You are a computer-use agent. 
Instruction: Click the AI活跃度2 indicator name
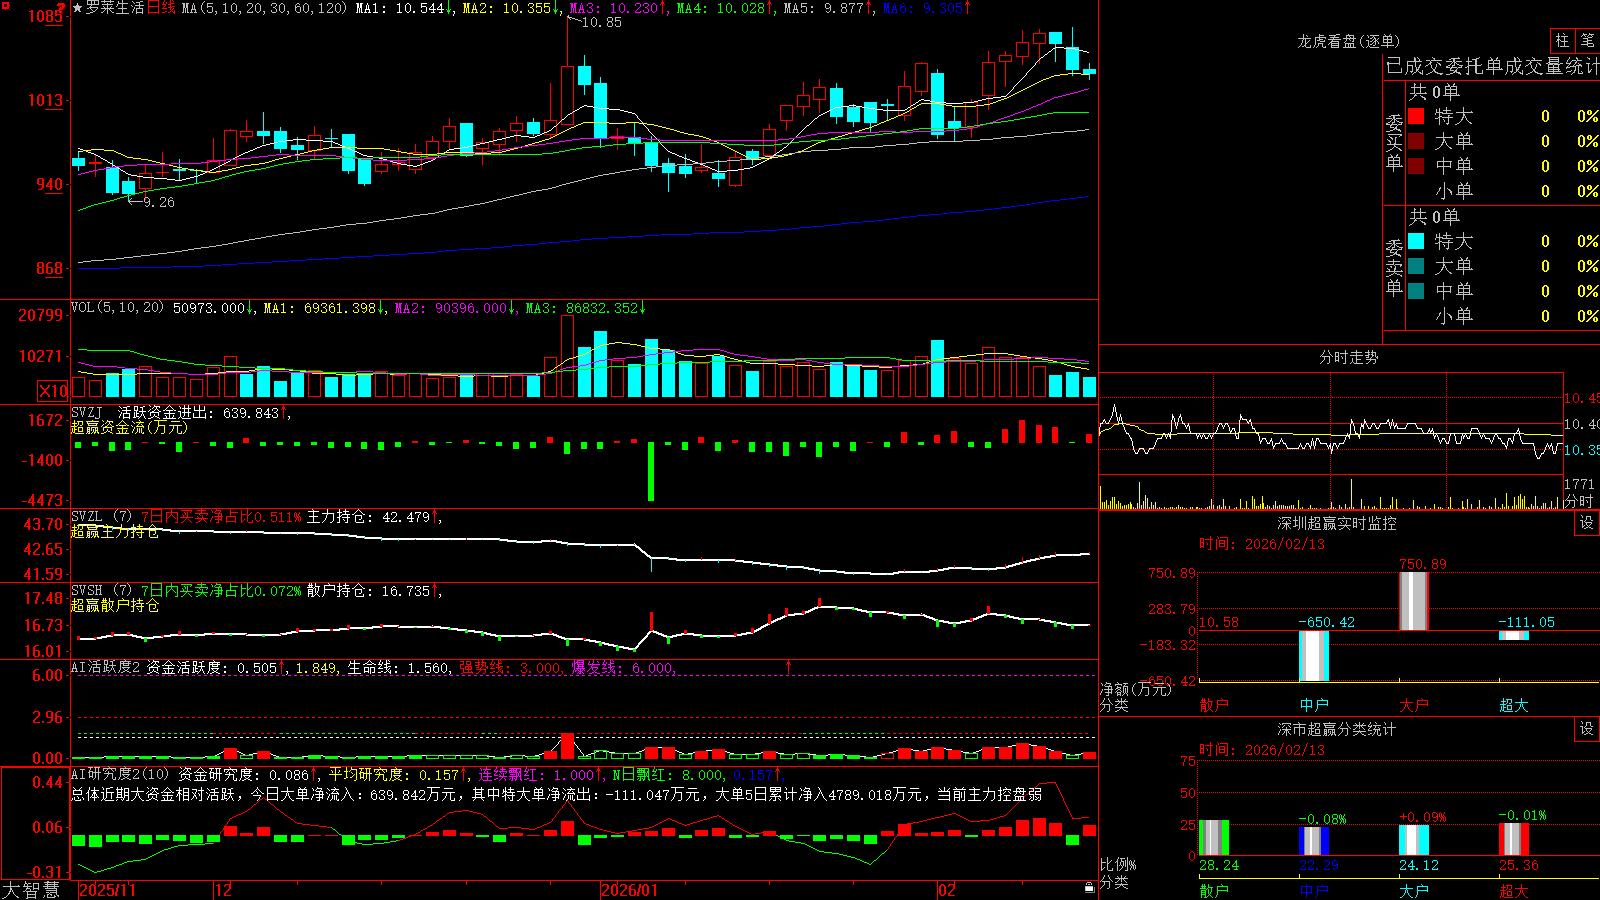pyautogui.click(x=106, y=667)
